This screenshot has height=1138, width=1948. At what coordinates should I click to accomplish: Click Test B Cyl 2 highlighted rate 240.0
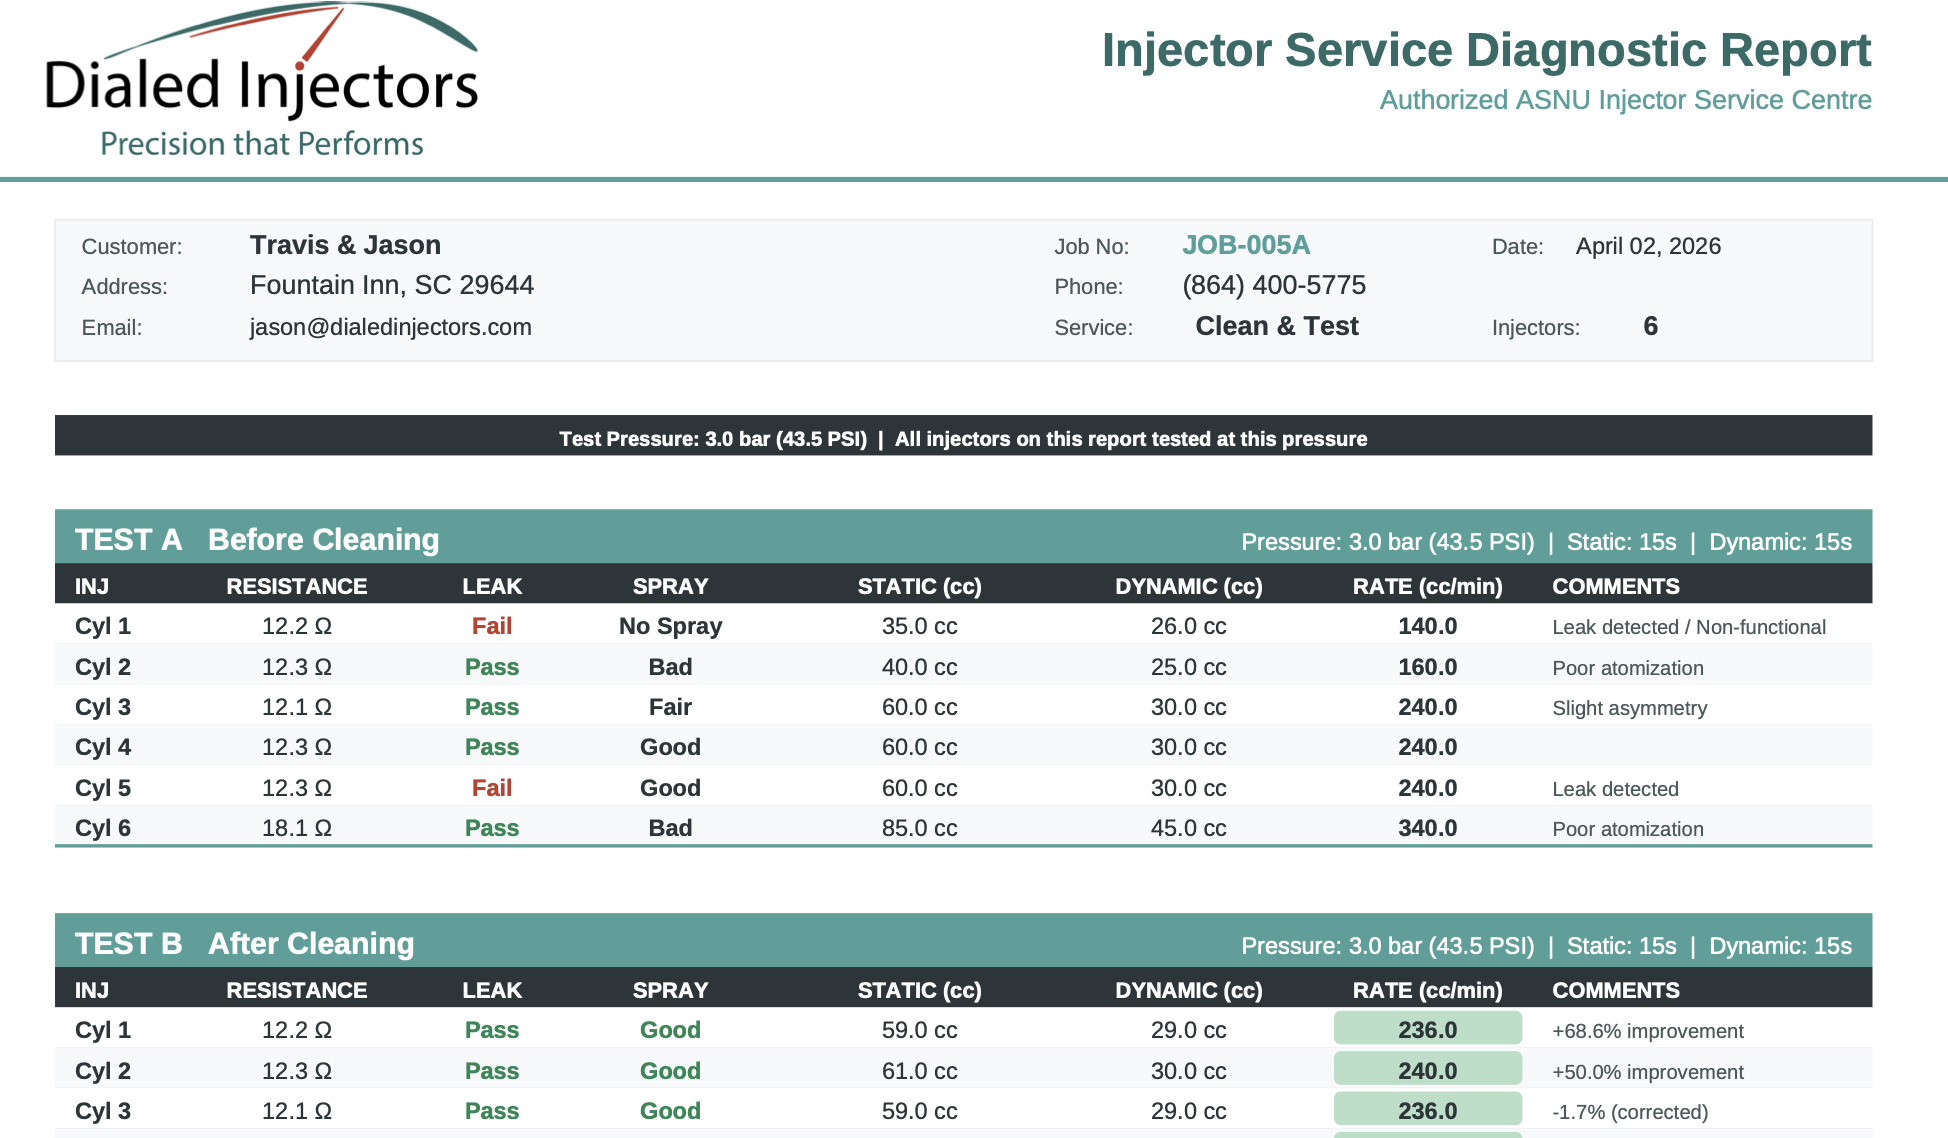[x=1427, y=1069]
